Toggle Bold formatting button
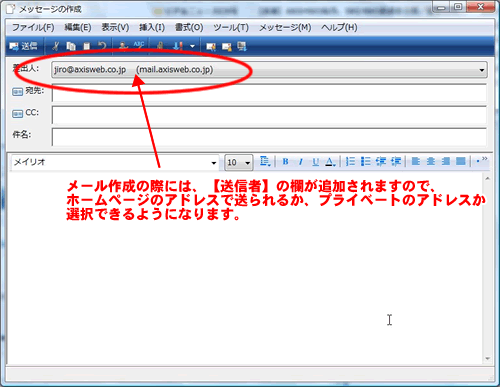Image resolution: width=500 pixels, height=387 pixels. tap(285, 162)
